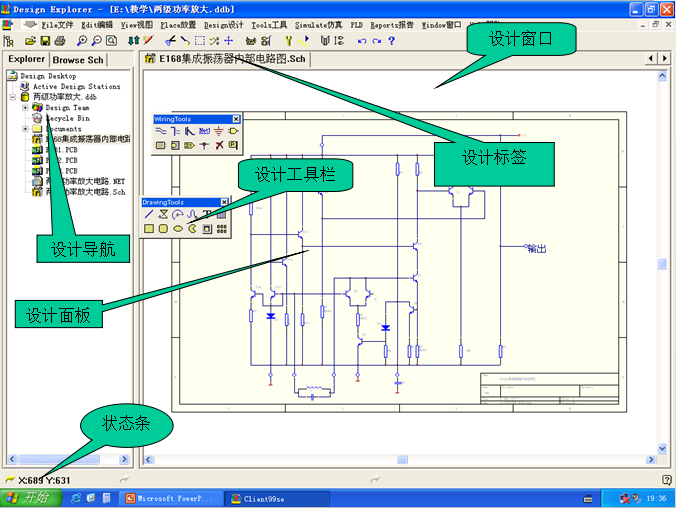Screen dimensions: 676x508
Task: Click the tab strip right arrow
Action: tap(664, 58)
